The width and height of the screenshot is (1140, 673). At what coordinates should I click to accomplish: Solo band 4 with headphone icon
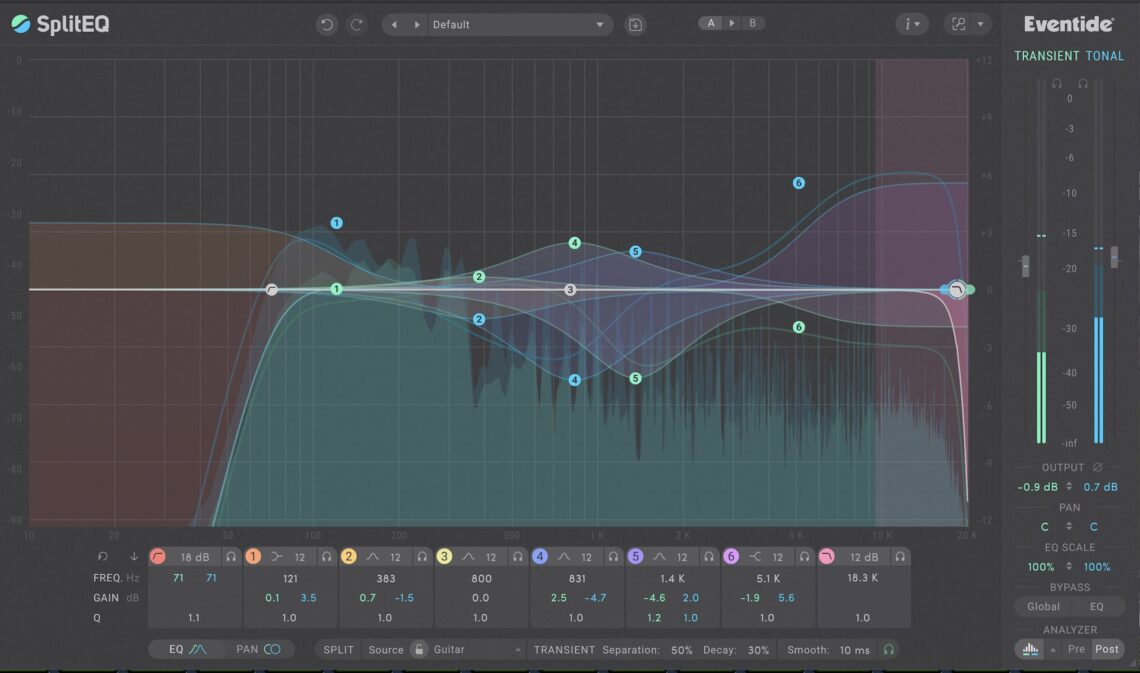tap(613, 557)
